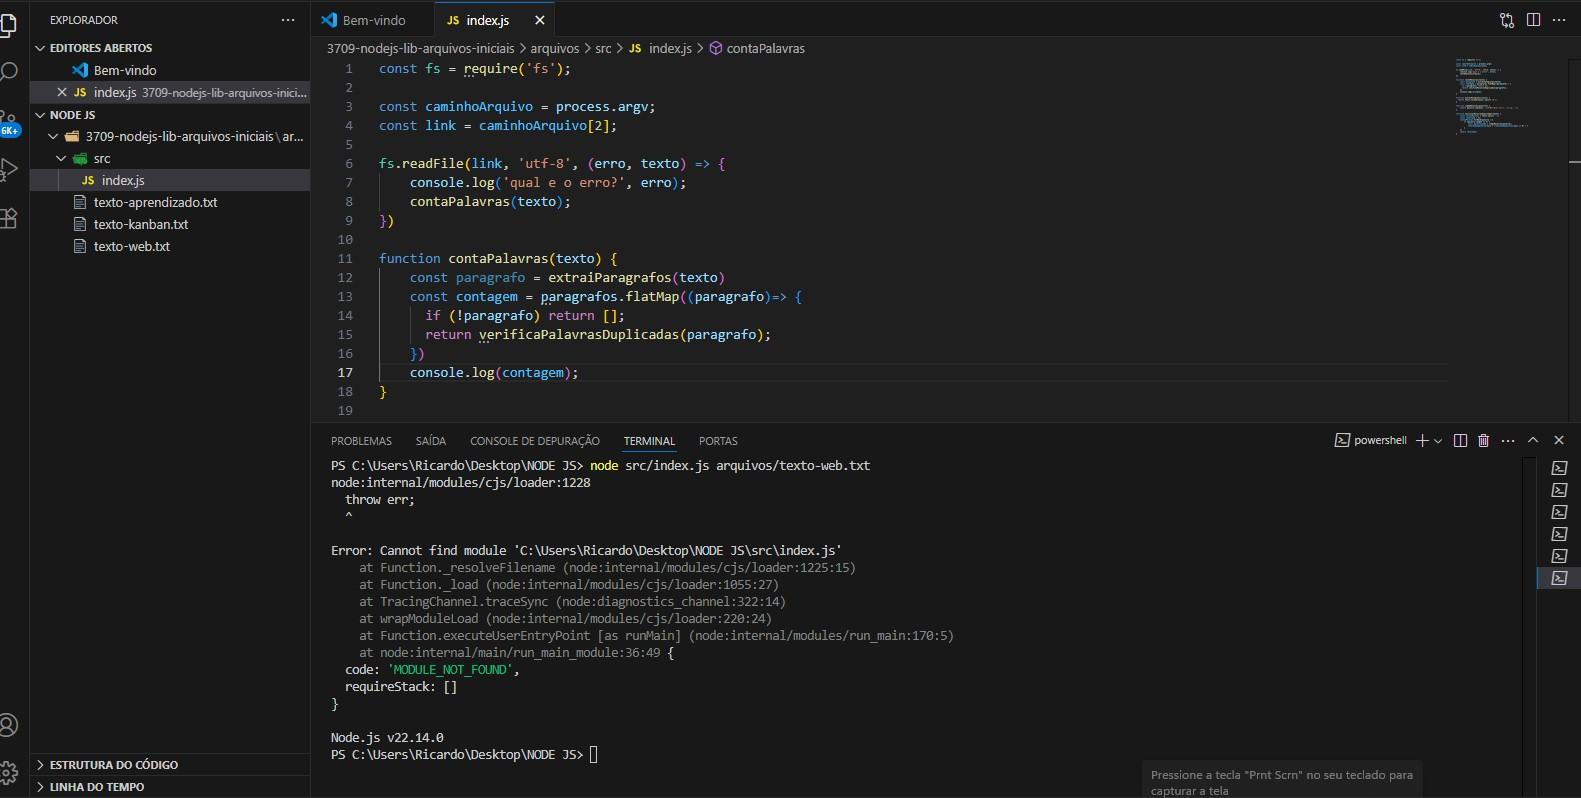
Task: Open Run and Debug view
Action: 8,169
